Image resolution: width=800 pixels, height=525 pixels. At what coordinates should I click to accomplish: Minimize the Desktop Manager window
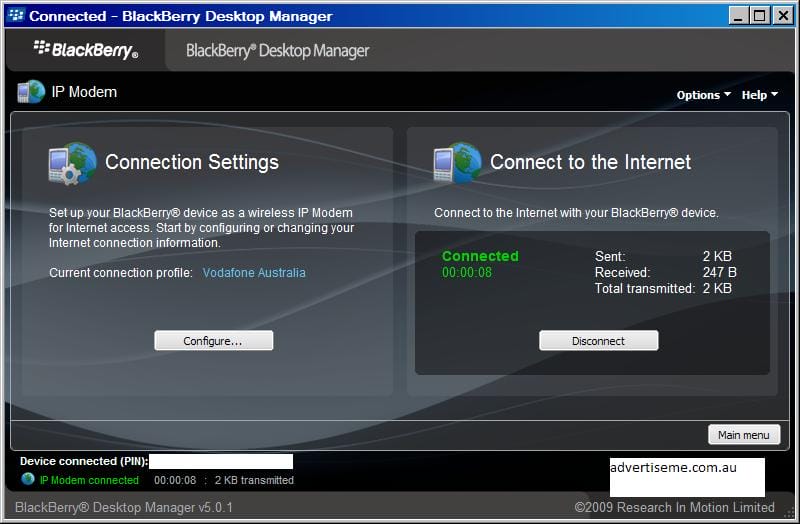[737, 16]
